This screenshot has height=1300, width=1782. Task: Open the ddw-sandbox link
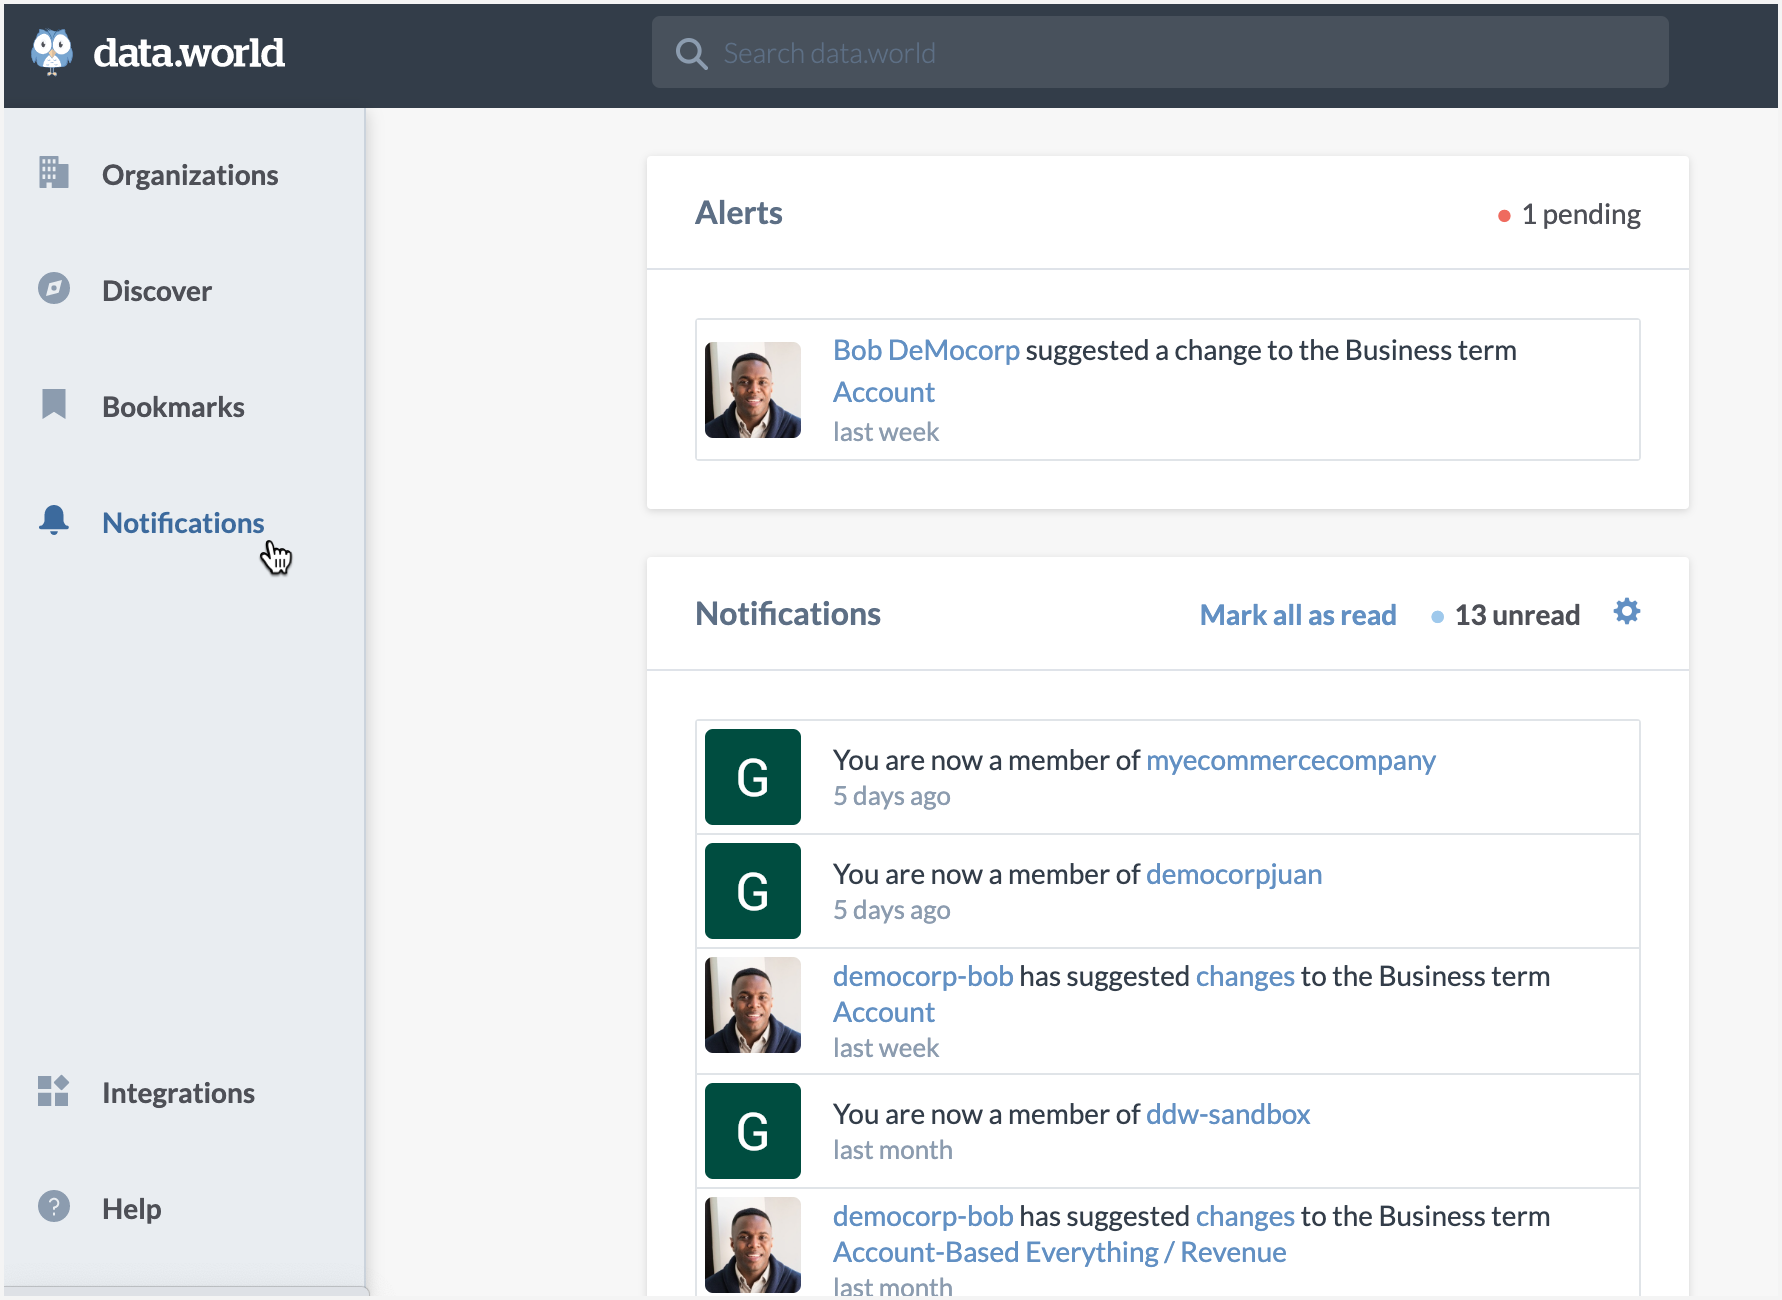pyautogui.click(x=1228, y=1114)
